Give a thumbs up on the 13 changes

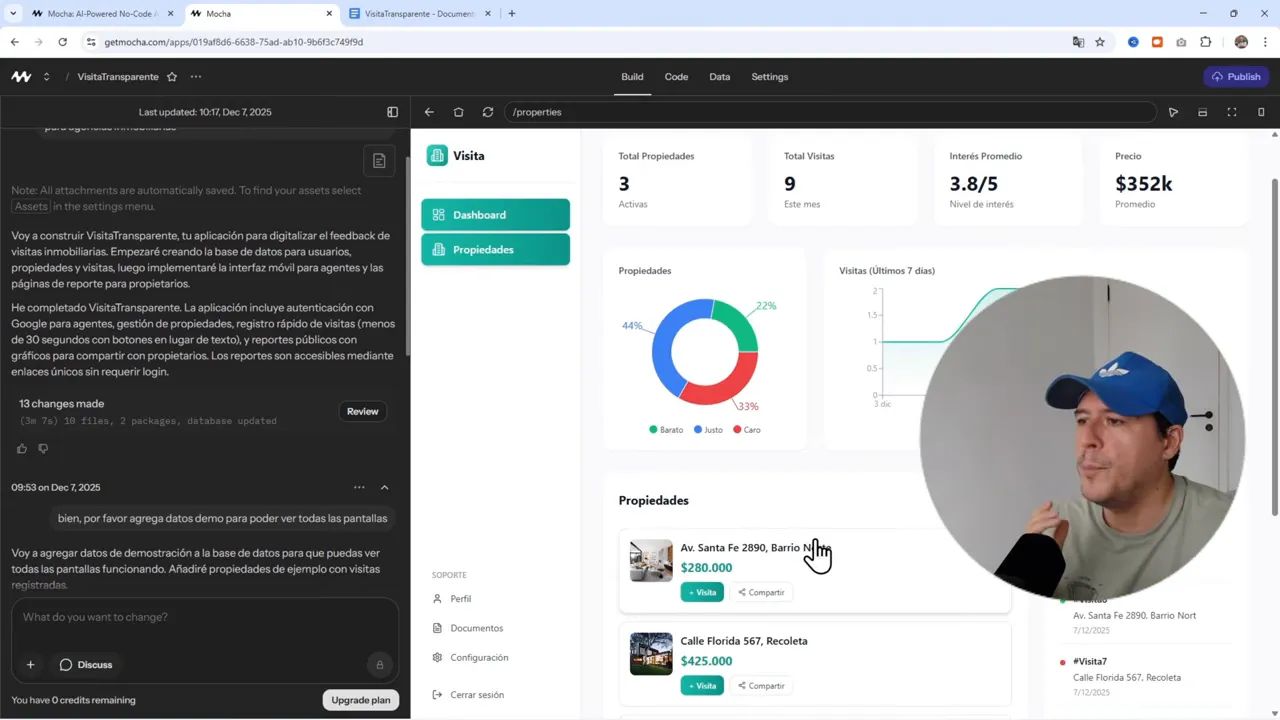tap(21, 448)
